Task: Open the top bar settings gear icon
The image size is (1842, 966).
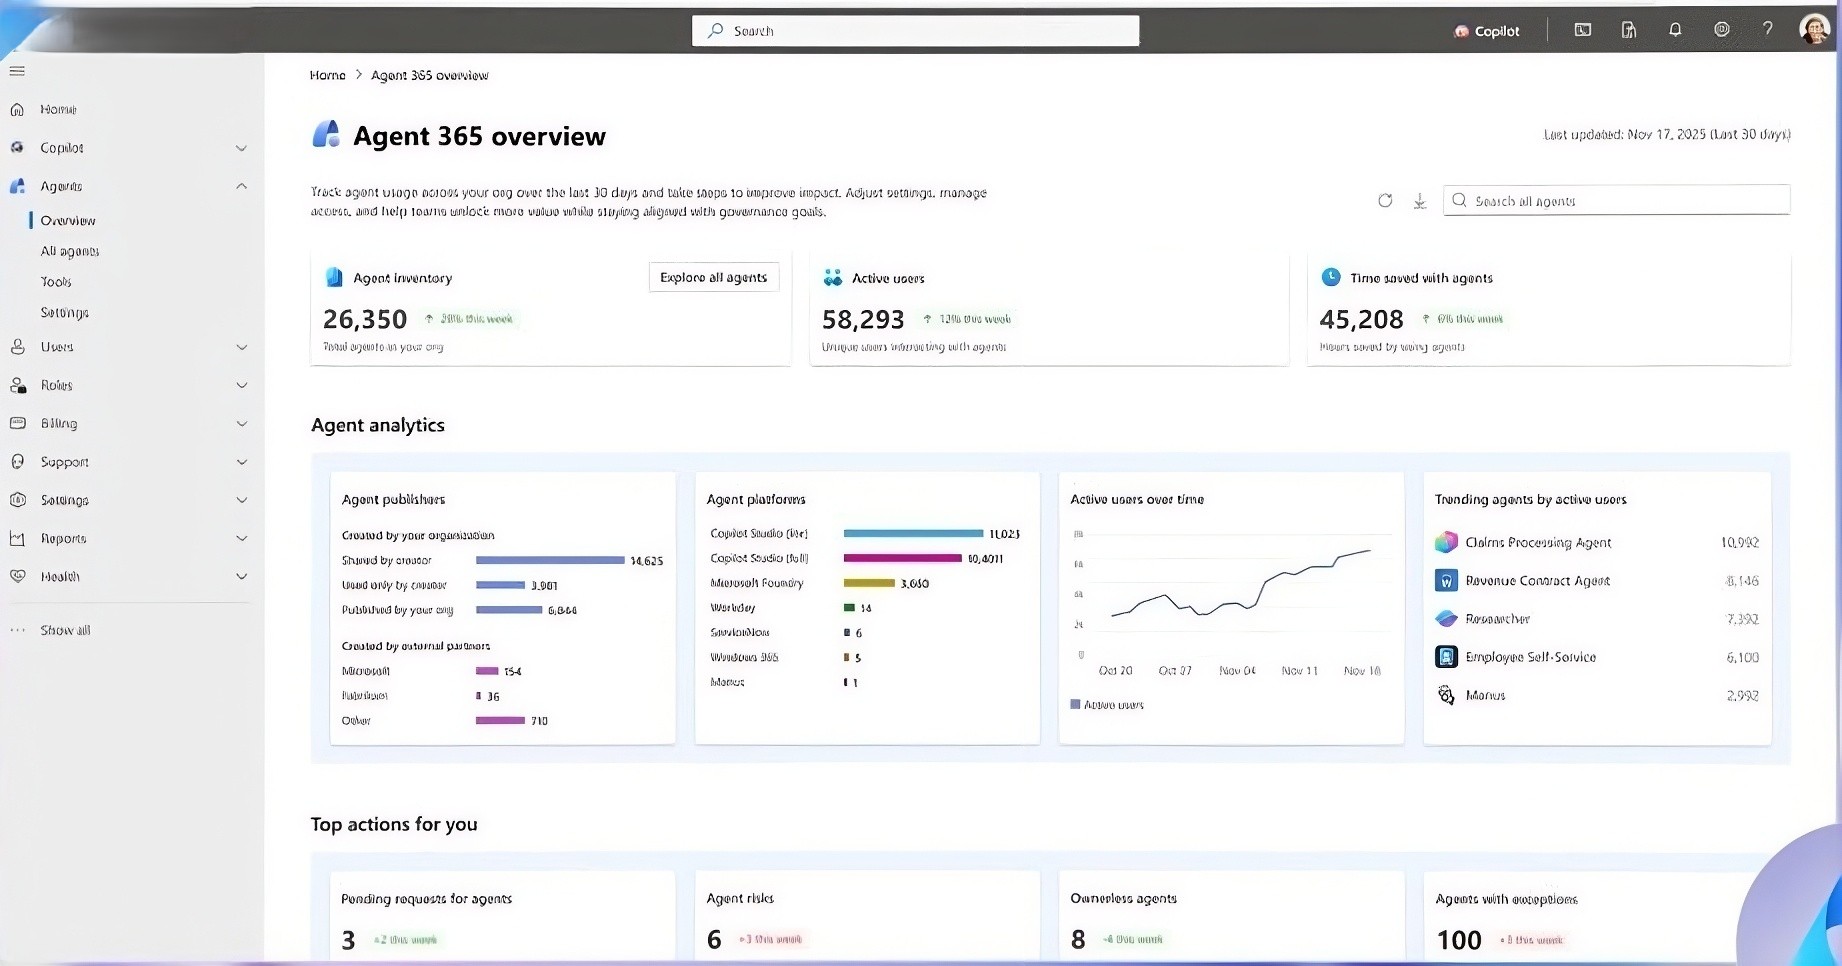Action: click(x=1722, y=30)
